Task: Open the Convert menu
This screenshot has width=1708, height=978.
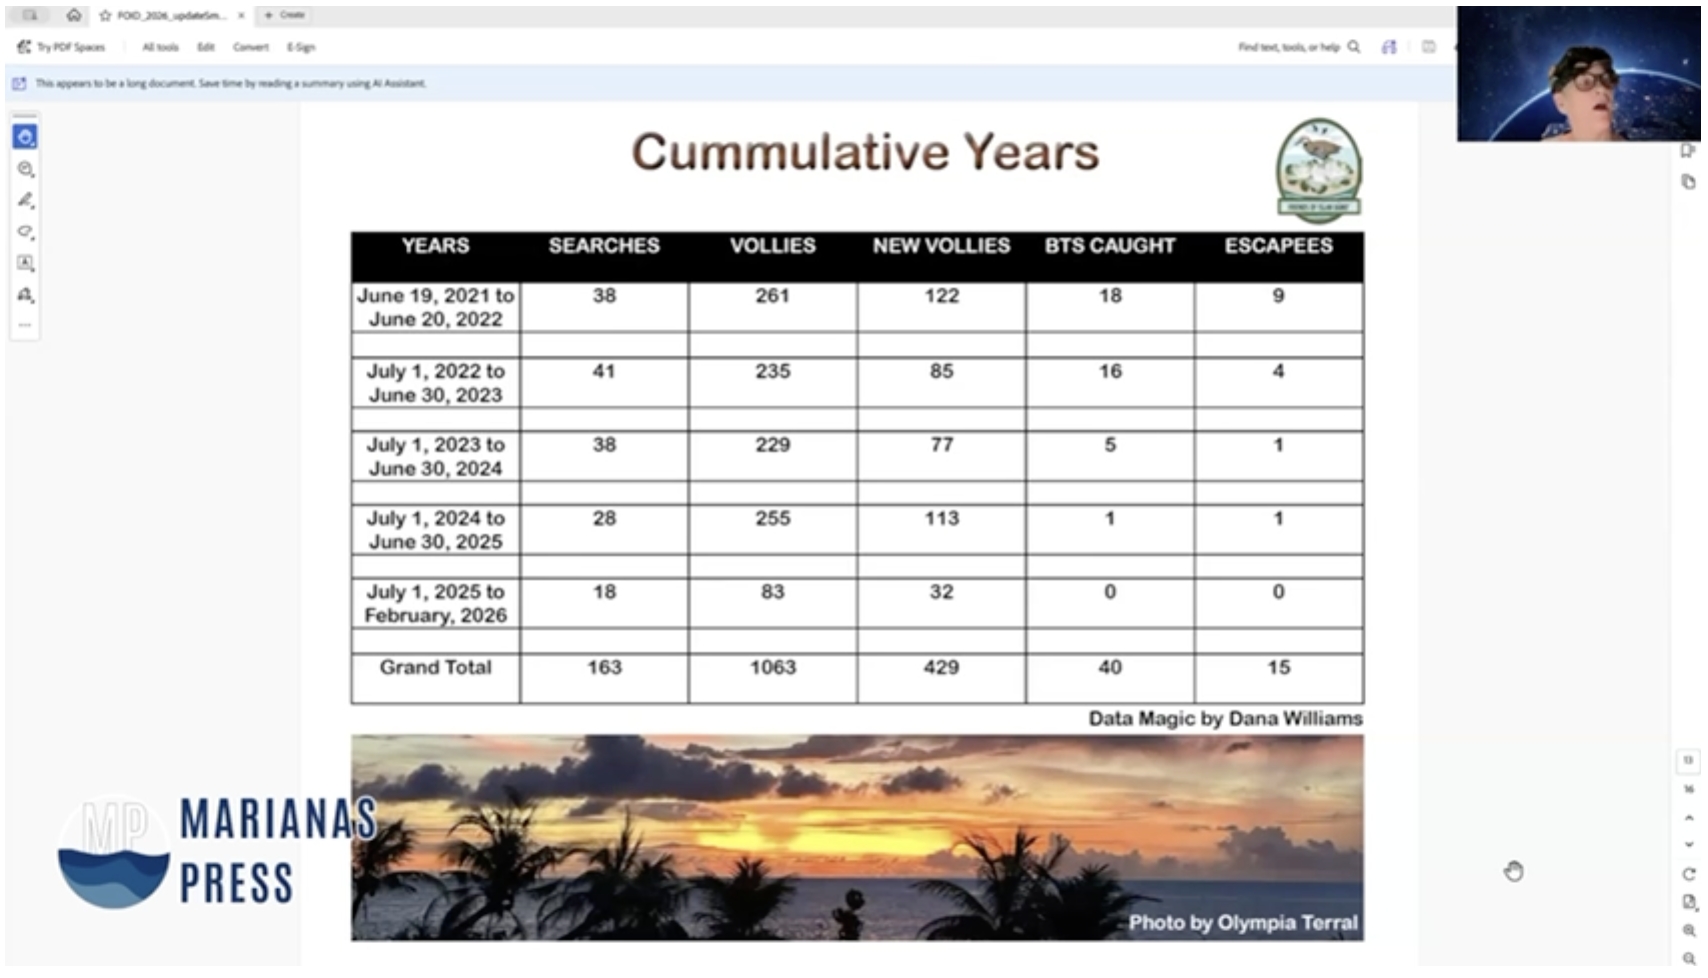Action: pos(250,47)
